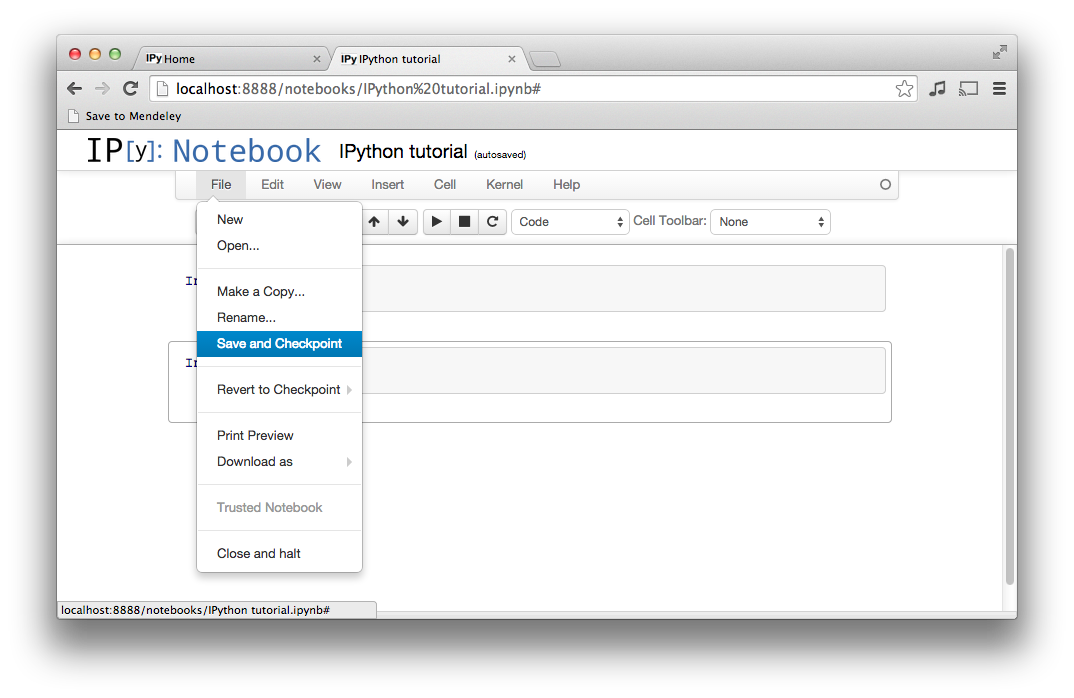Screen dimensions: 1074x698
Task: Run the cell with play button
Action: (x=437, y=222)
